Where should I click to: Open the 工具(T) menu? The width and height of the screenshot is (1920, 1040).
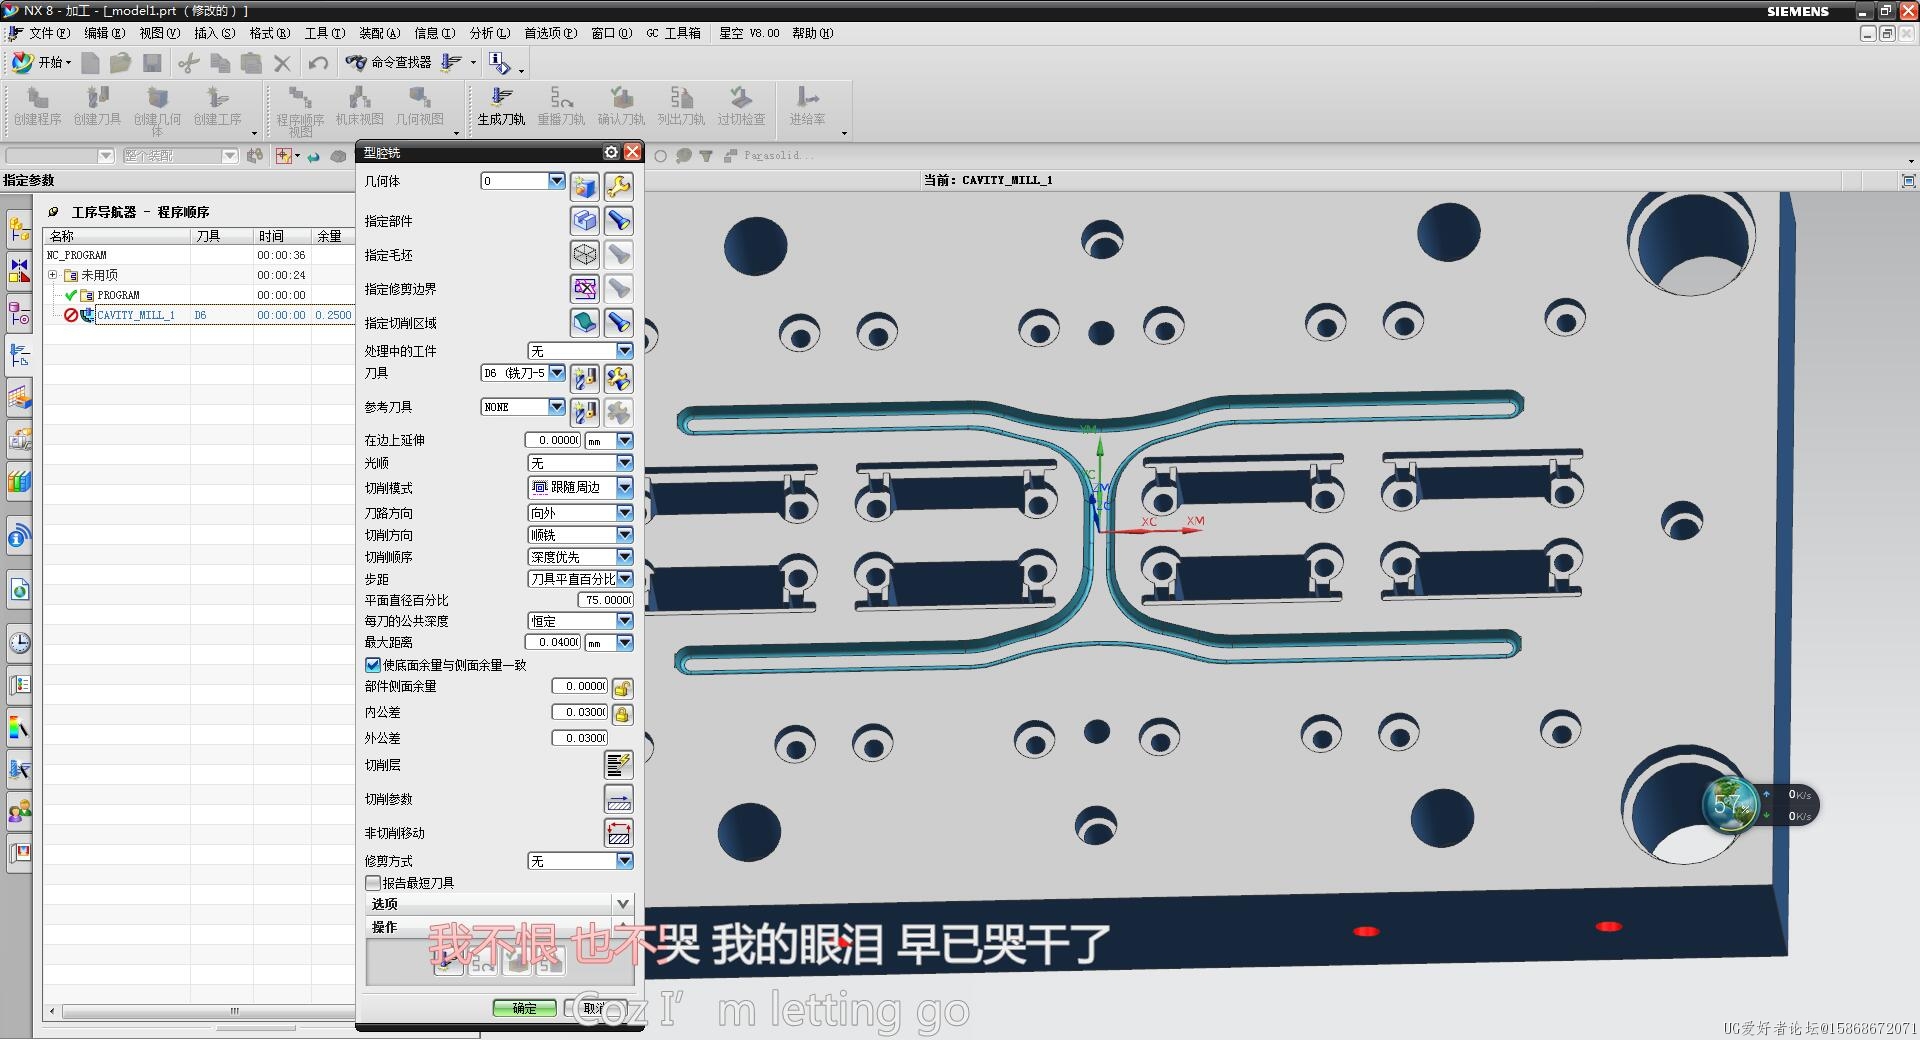(x=325, y=33)
